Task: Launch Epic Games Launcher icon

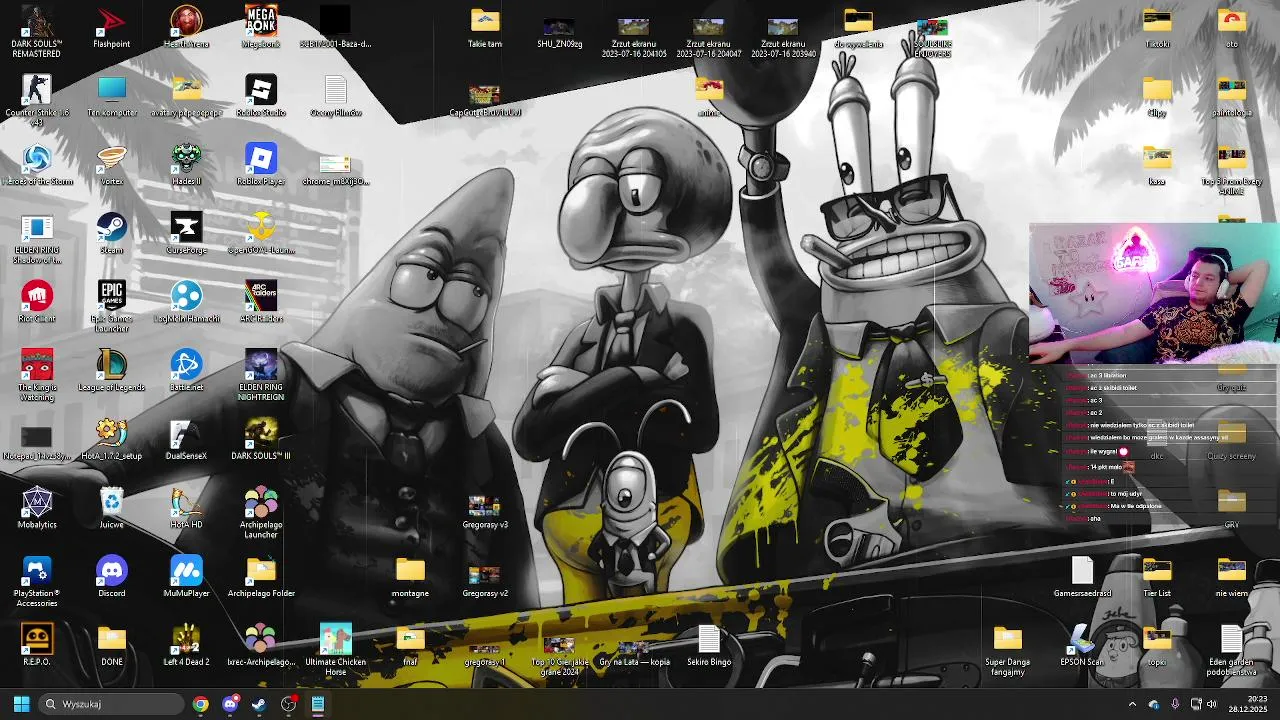Action: tap(111, 306)
